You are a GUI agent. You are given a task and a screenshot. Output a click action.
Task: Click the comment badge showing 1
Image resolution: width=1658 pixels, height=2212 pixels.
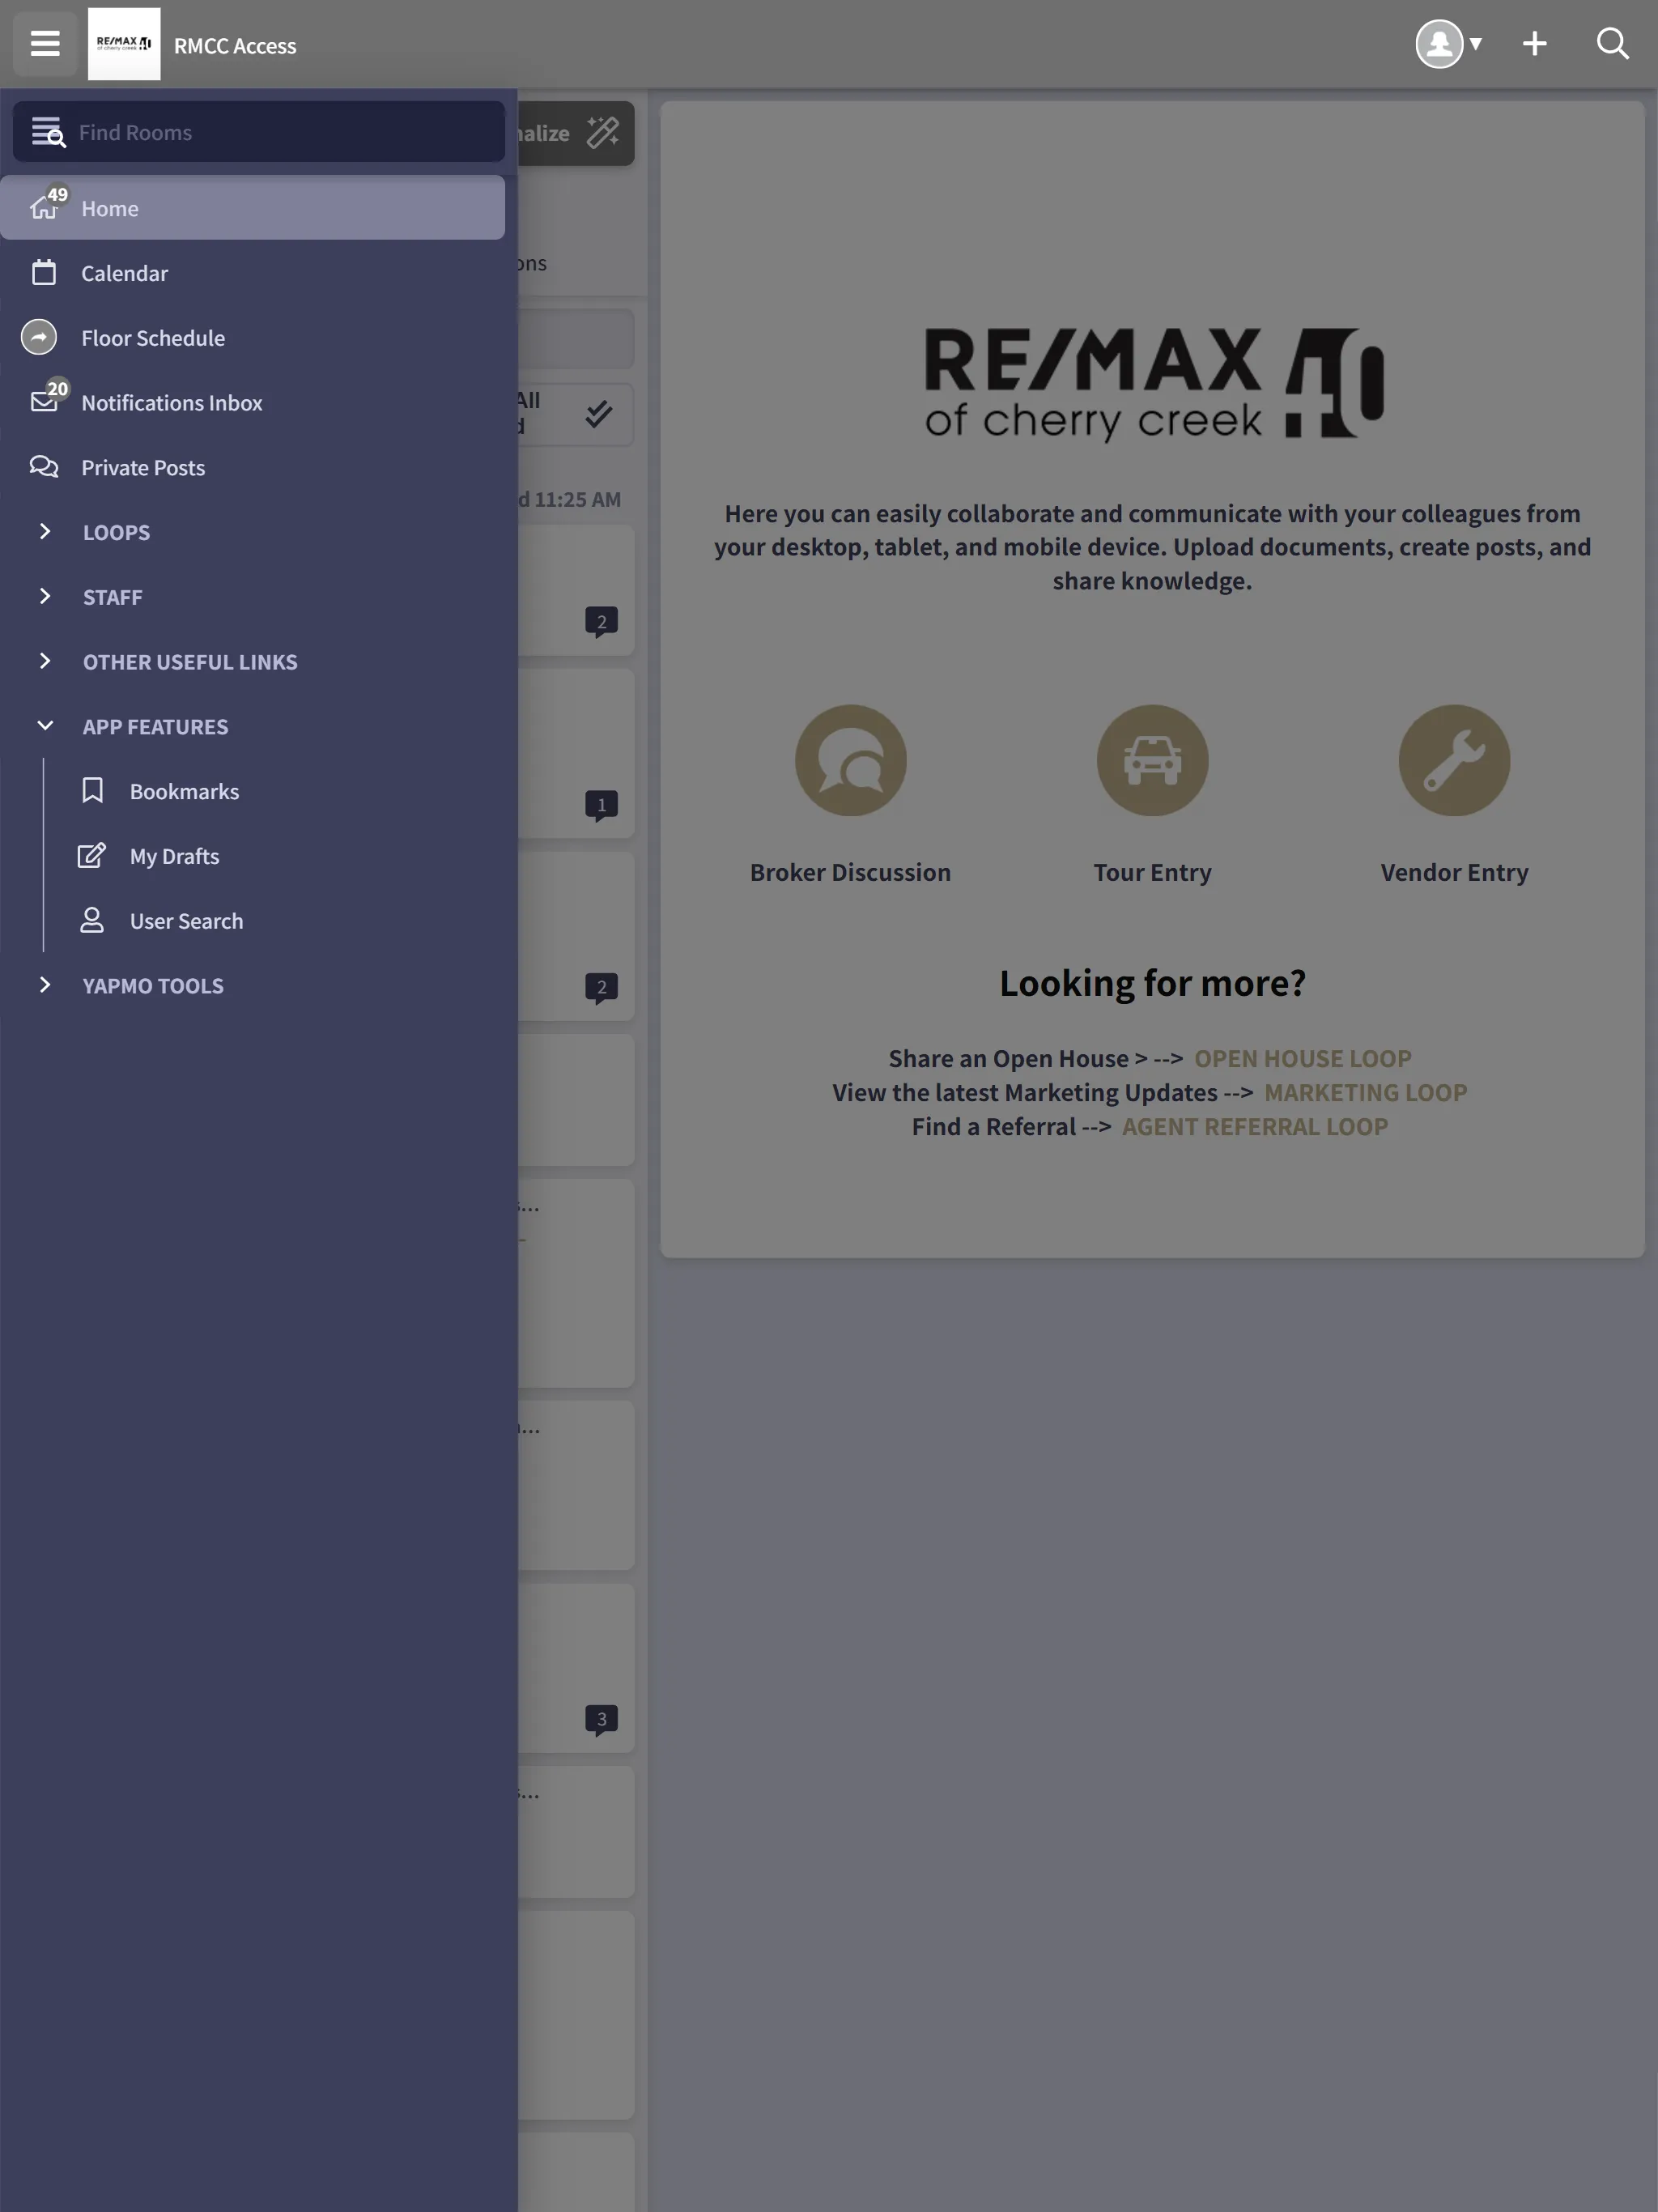601,806
